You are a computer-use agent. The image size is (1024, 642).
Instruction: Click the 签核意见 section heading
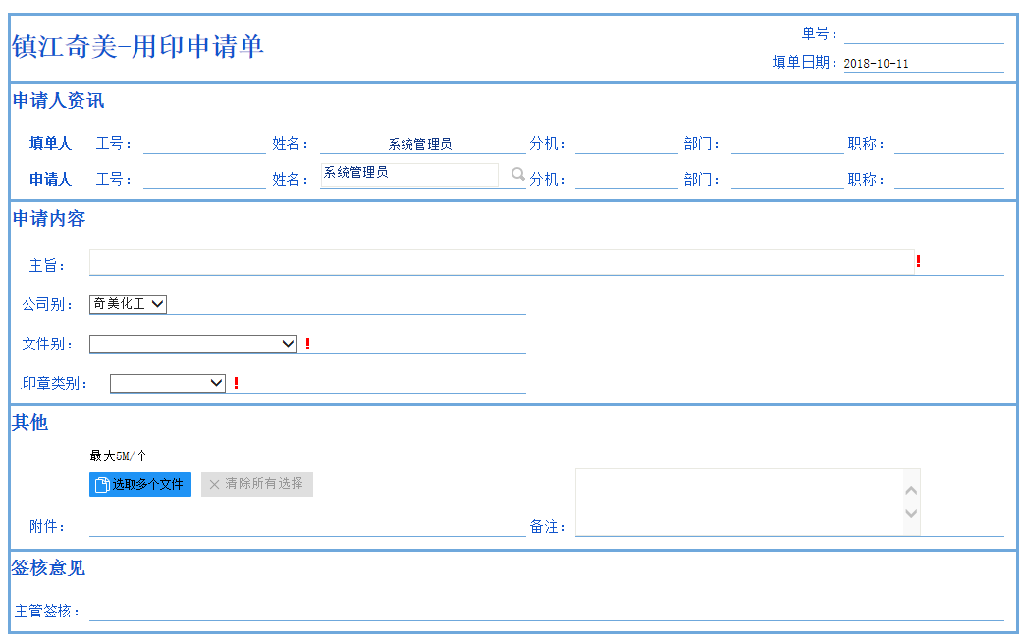pyautogui.click(x=48, y=568)
